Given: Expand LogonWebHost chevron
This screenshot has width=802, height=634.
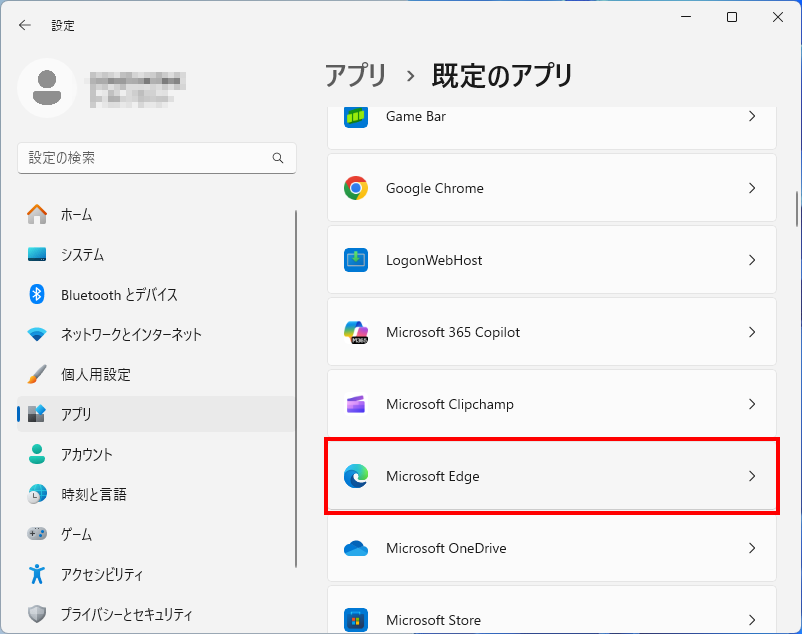Looking at the screenshot, I should tap(752, 260).
